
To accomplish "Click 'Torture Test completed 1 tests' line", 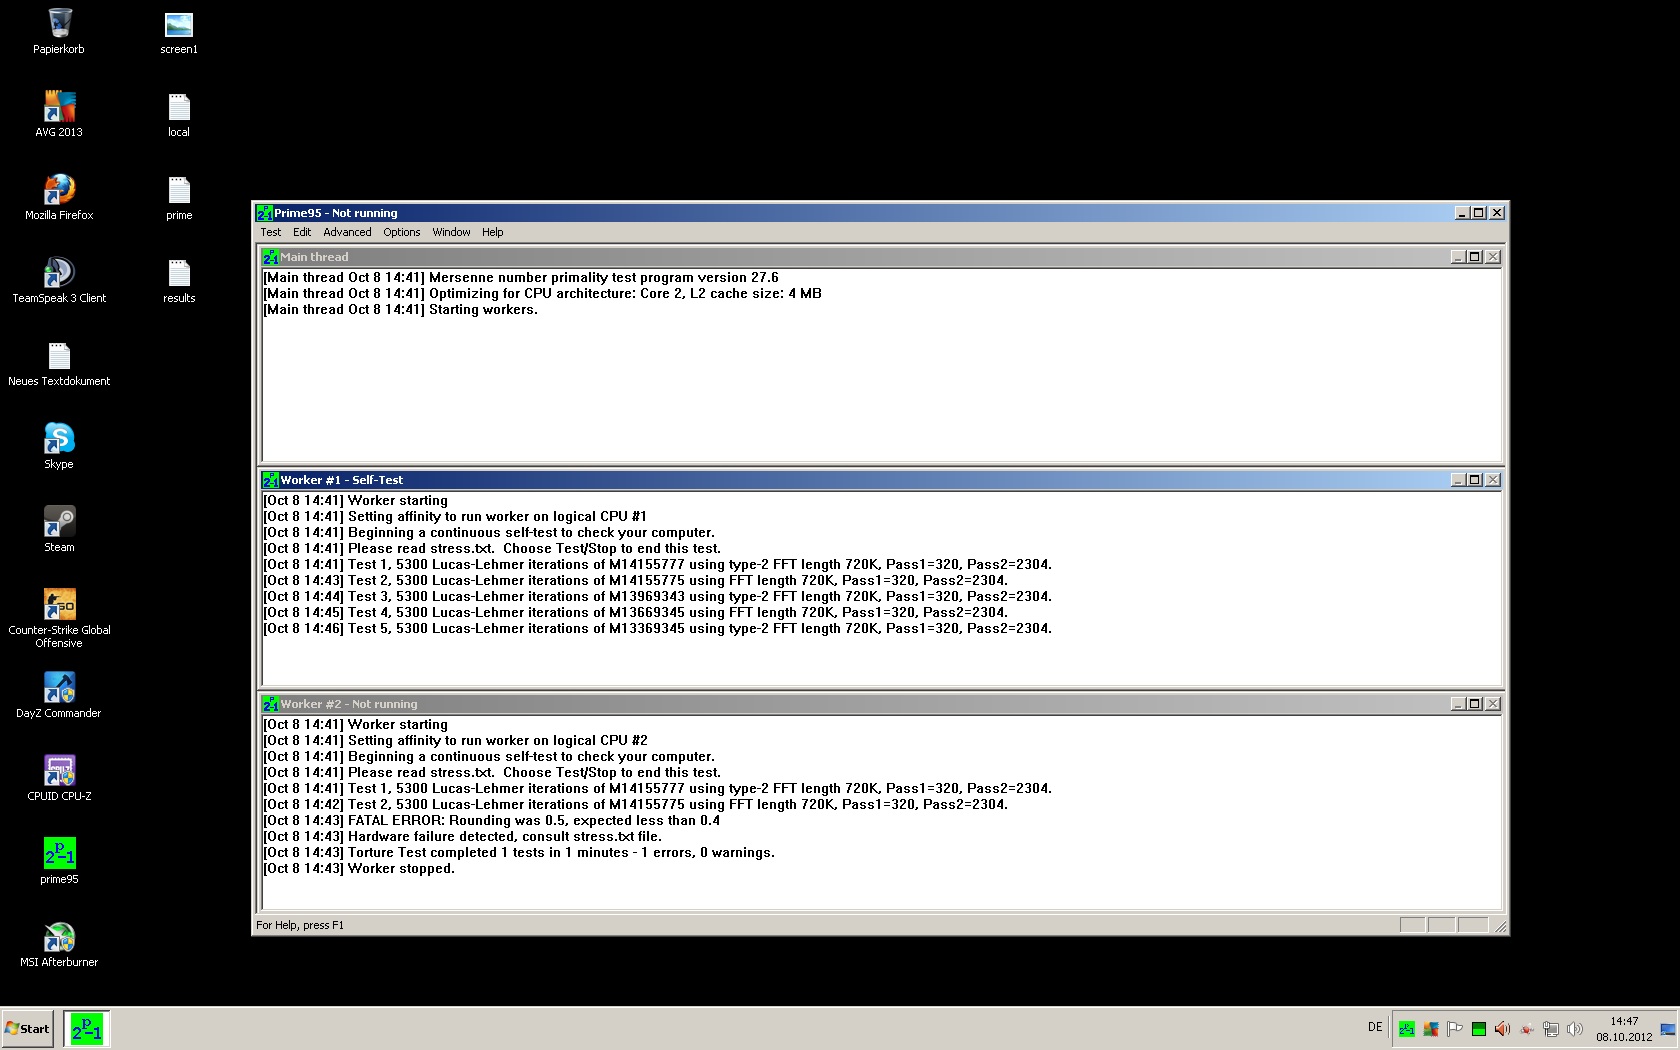I will 519,853.
